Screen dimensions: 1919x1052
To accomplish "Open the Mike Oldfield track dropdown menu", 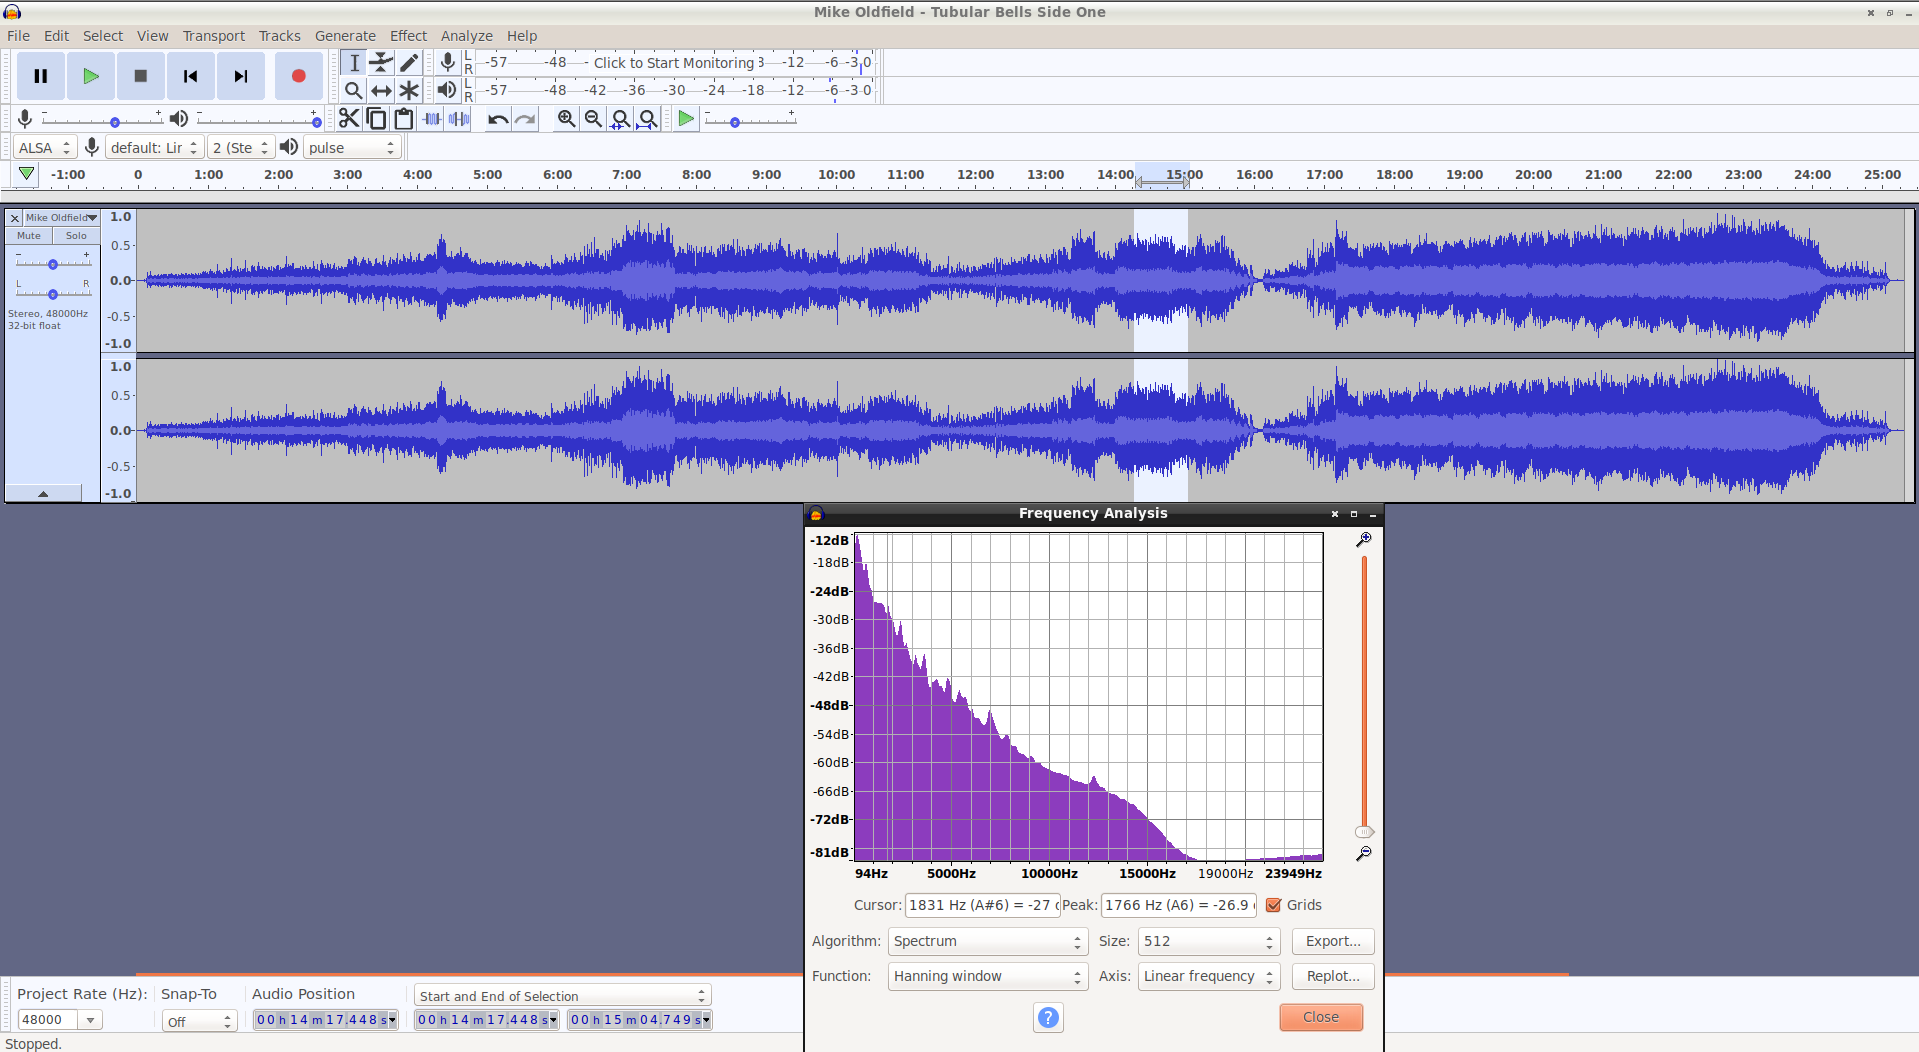I will point(62,217).
